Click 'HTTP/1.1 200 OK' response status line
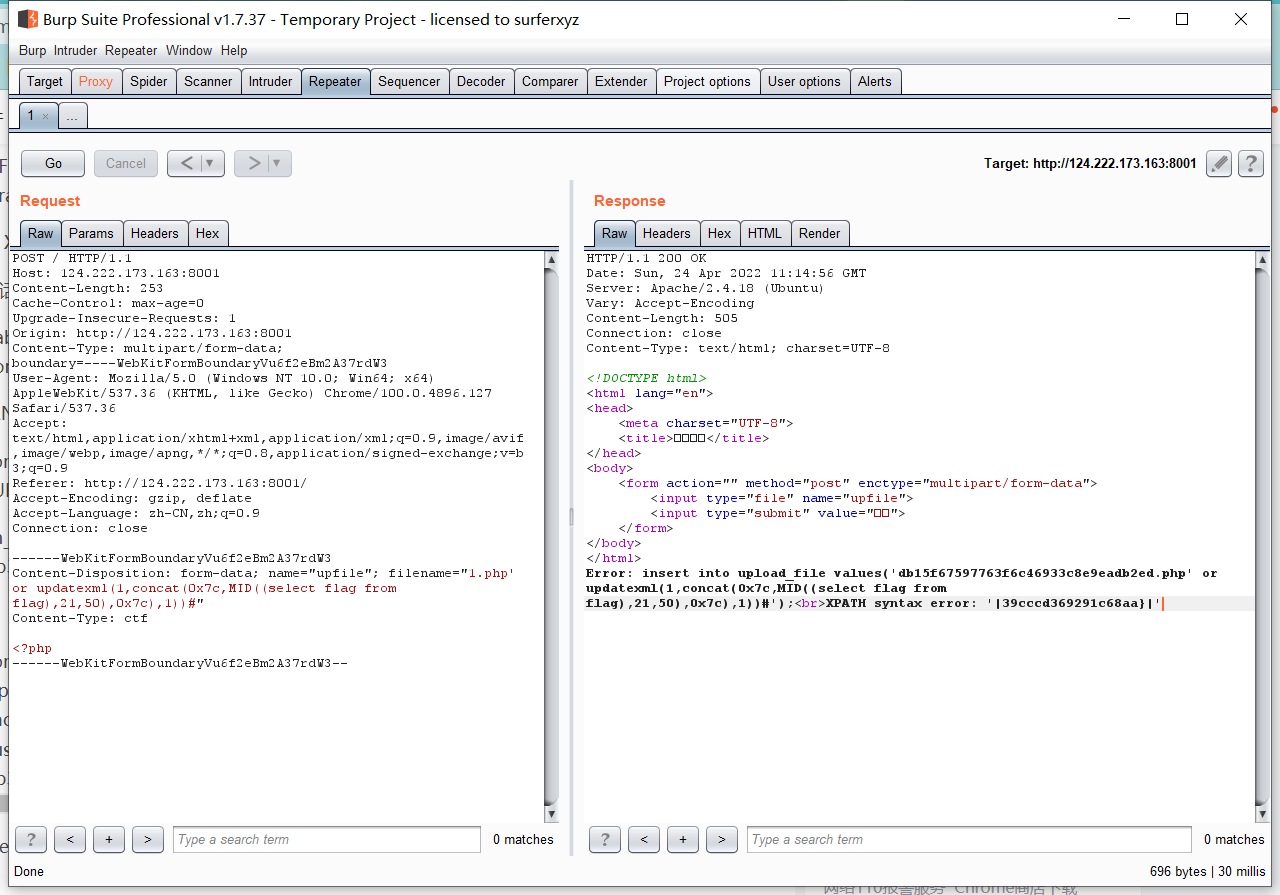This screenshot has height=895, width=1280. 646,258
